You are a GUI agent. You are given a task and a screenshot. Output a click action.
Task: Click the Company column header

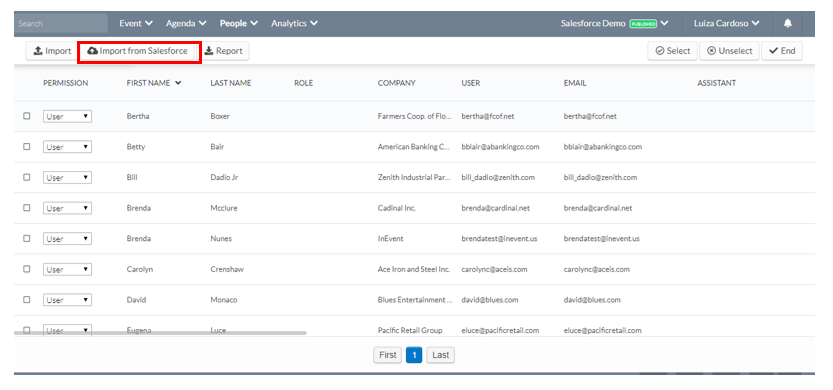pyautogui.click(x=396, y=83)
